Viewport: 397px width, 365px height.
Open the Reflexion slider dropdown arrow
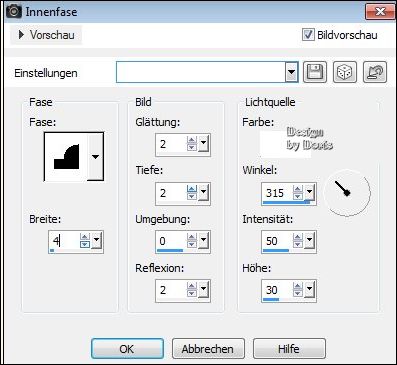click(x=203, y=289)
